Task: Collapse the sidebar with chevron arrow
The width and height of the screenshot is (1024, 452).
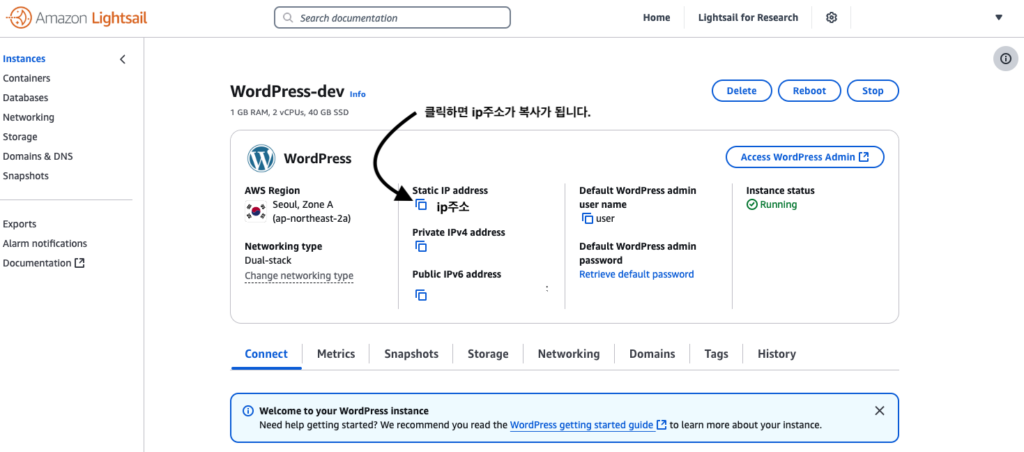Action: point(123,59)
